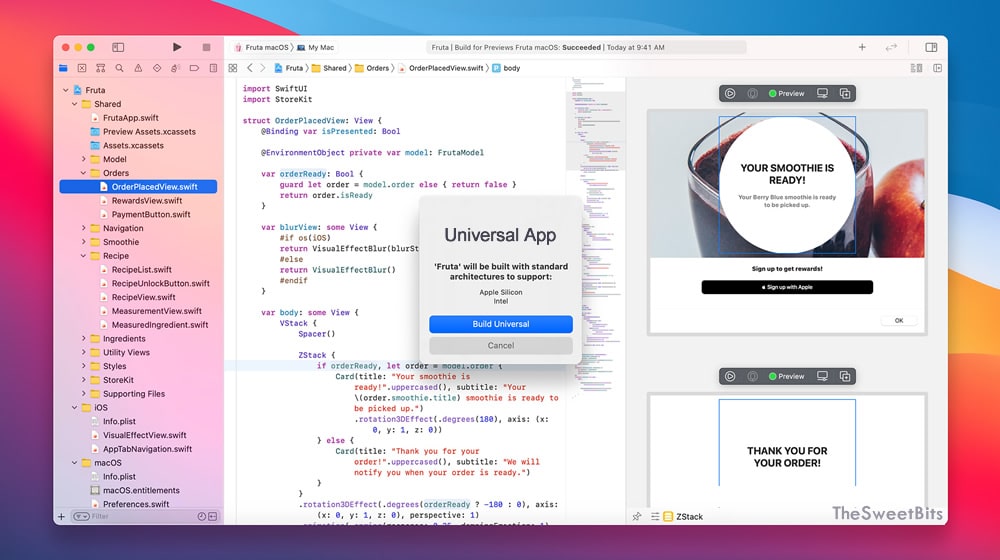Duplicate the top preview
The height and width of the screenshot is (560, 1000).
845,94
